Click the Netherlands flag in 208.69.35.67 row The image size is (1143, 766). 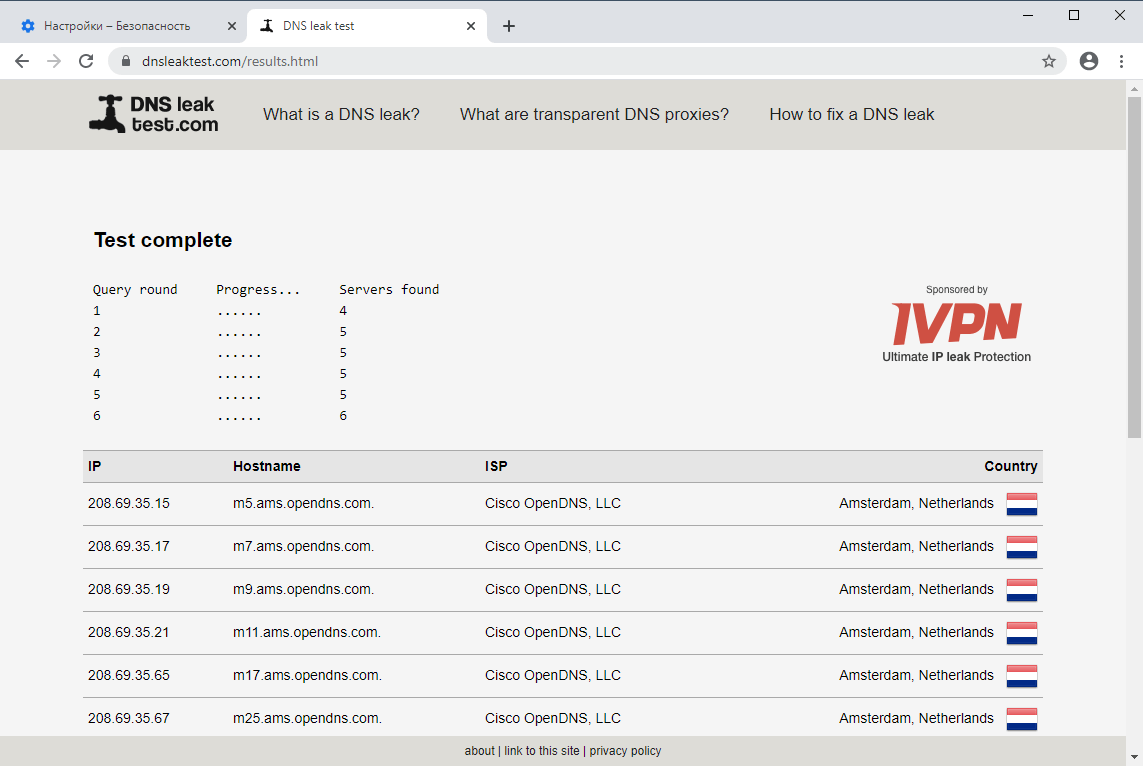pyautogui.click(x=1021, y=719)
